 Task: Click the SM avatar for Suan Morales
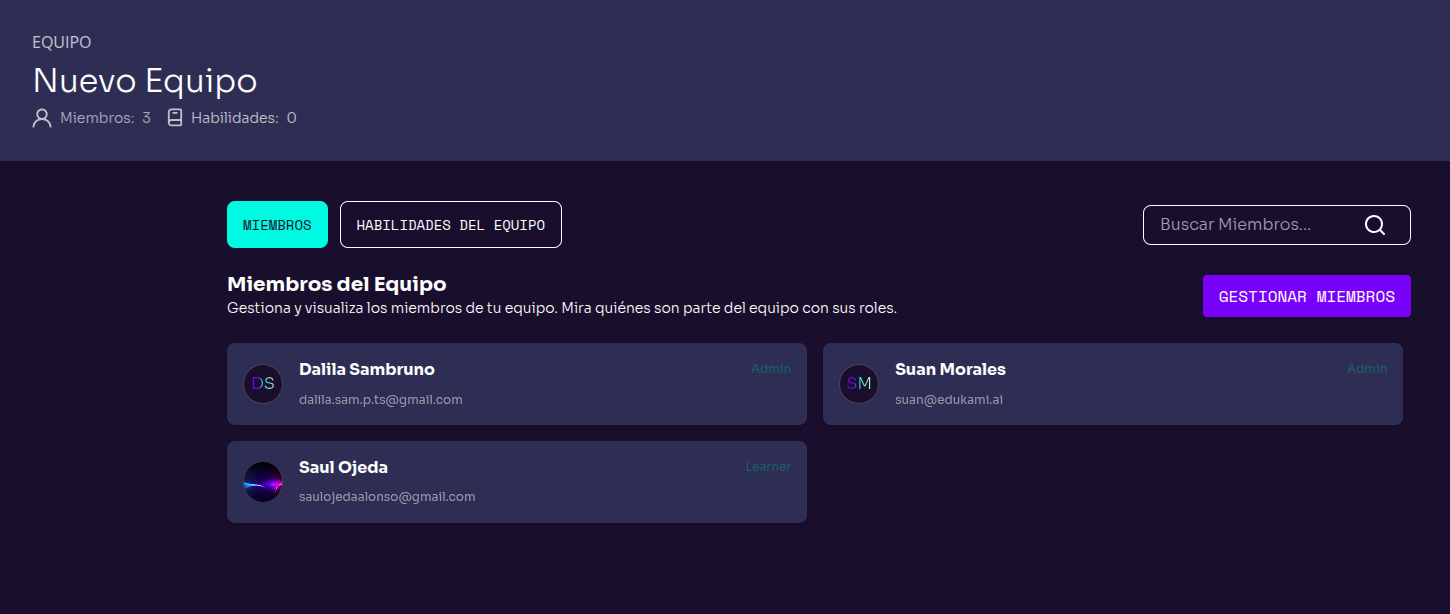[x=859, y=384]
